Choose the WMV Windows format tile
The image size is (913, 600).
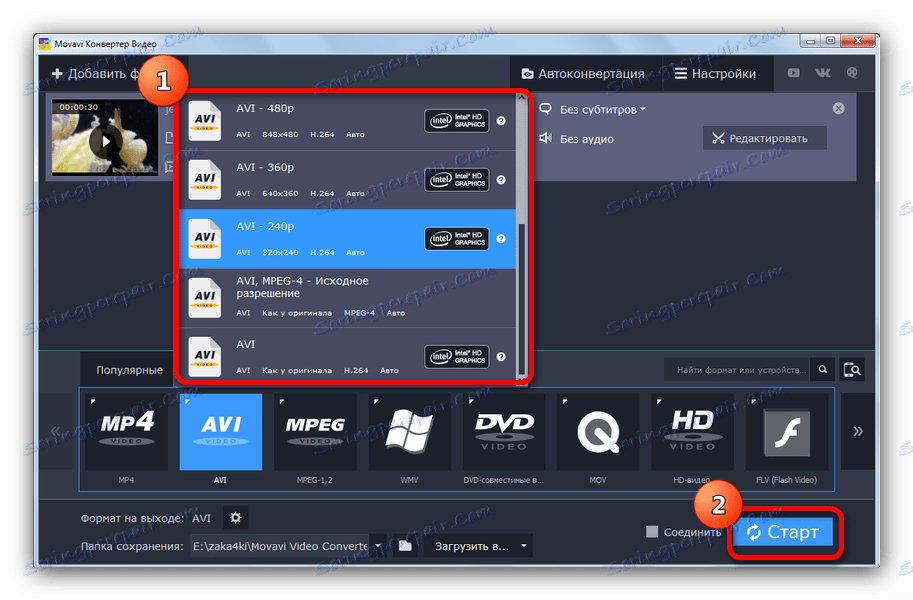click(409, 432)
